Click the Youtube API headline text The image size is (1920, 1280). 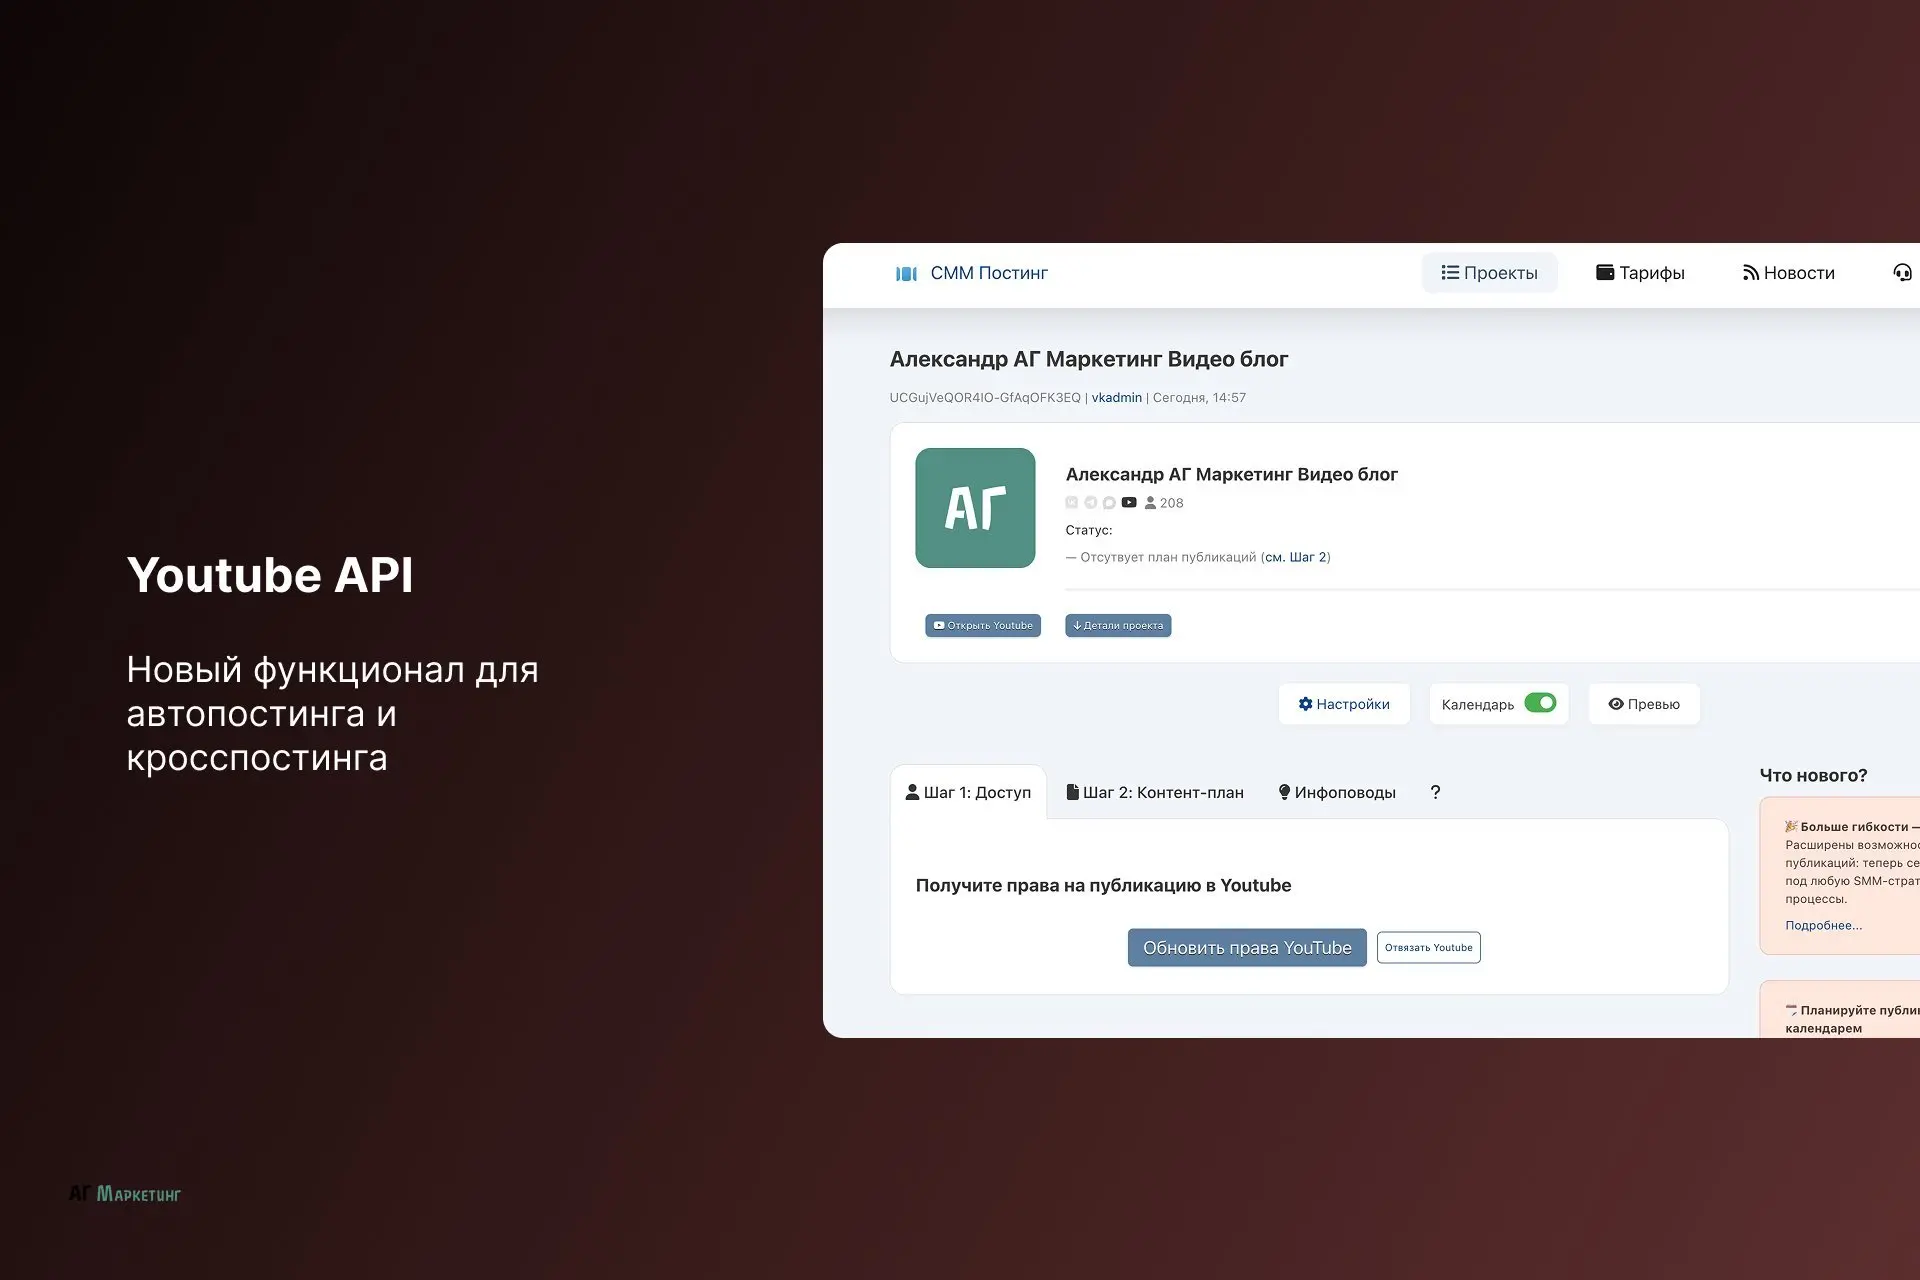270,575
